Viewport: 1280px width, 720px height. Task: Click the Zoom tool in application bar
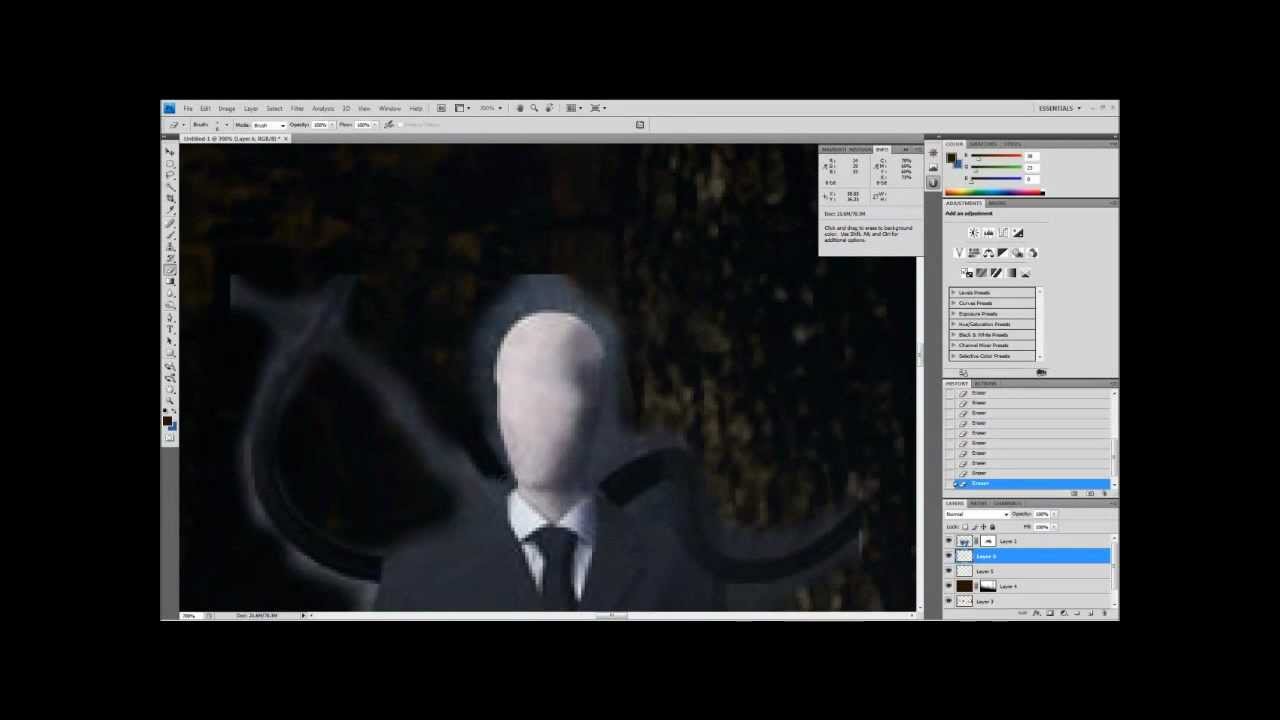click(534, 108)
